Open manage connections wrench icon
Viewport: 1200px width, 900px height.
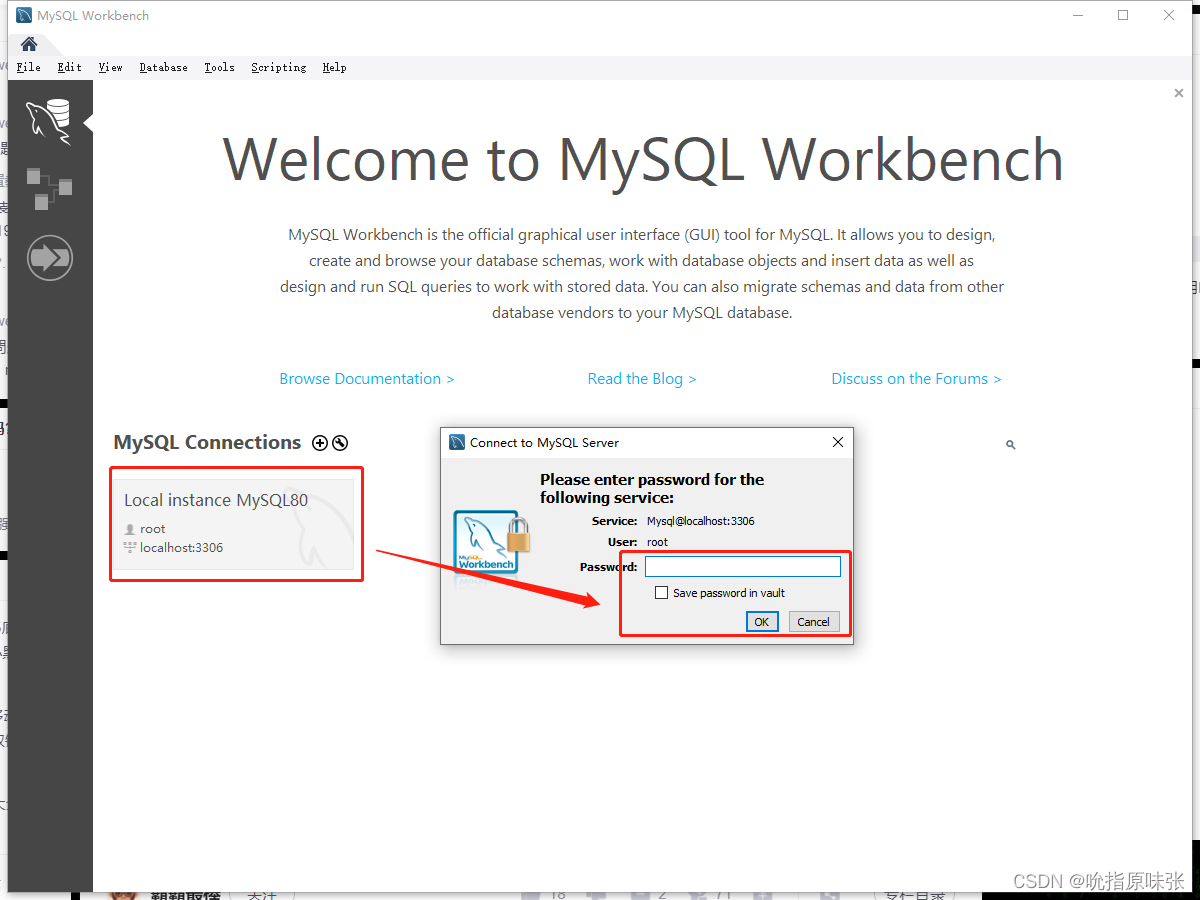click(x=340, y=443)
